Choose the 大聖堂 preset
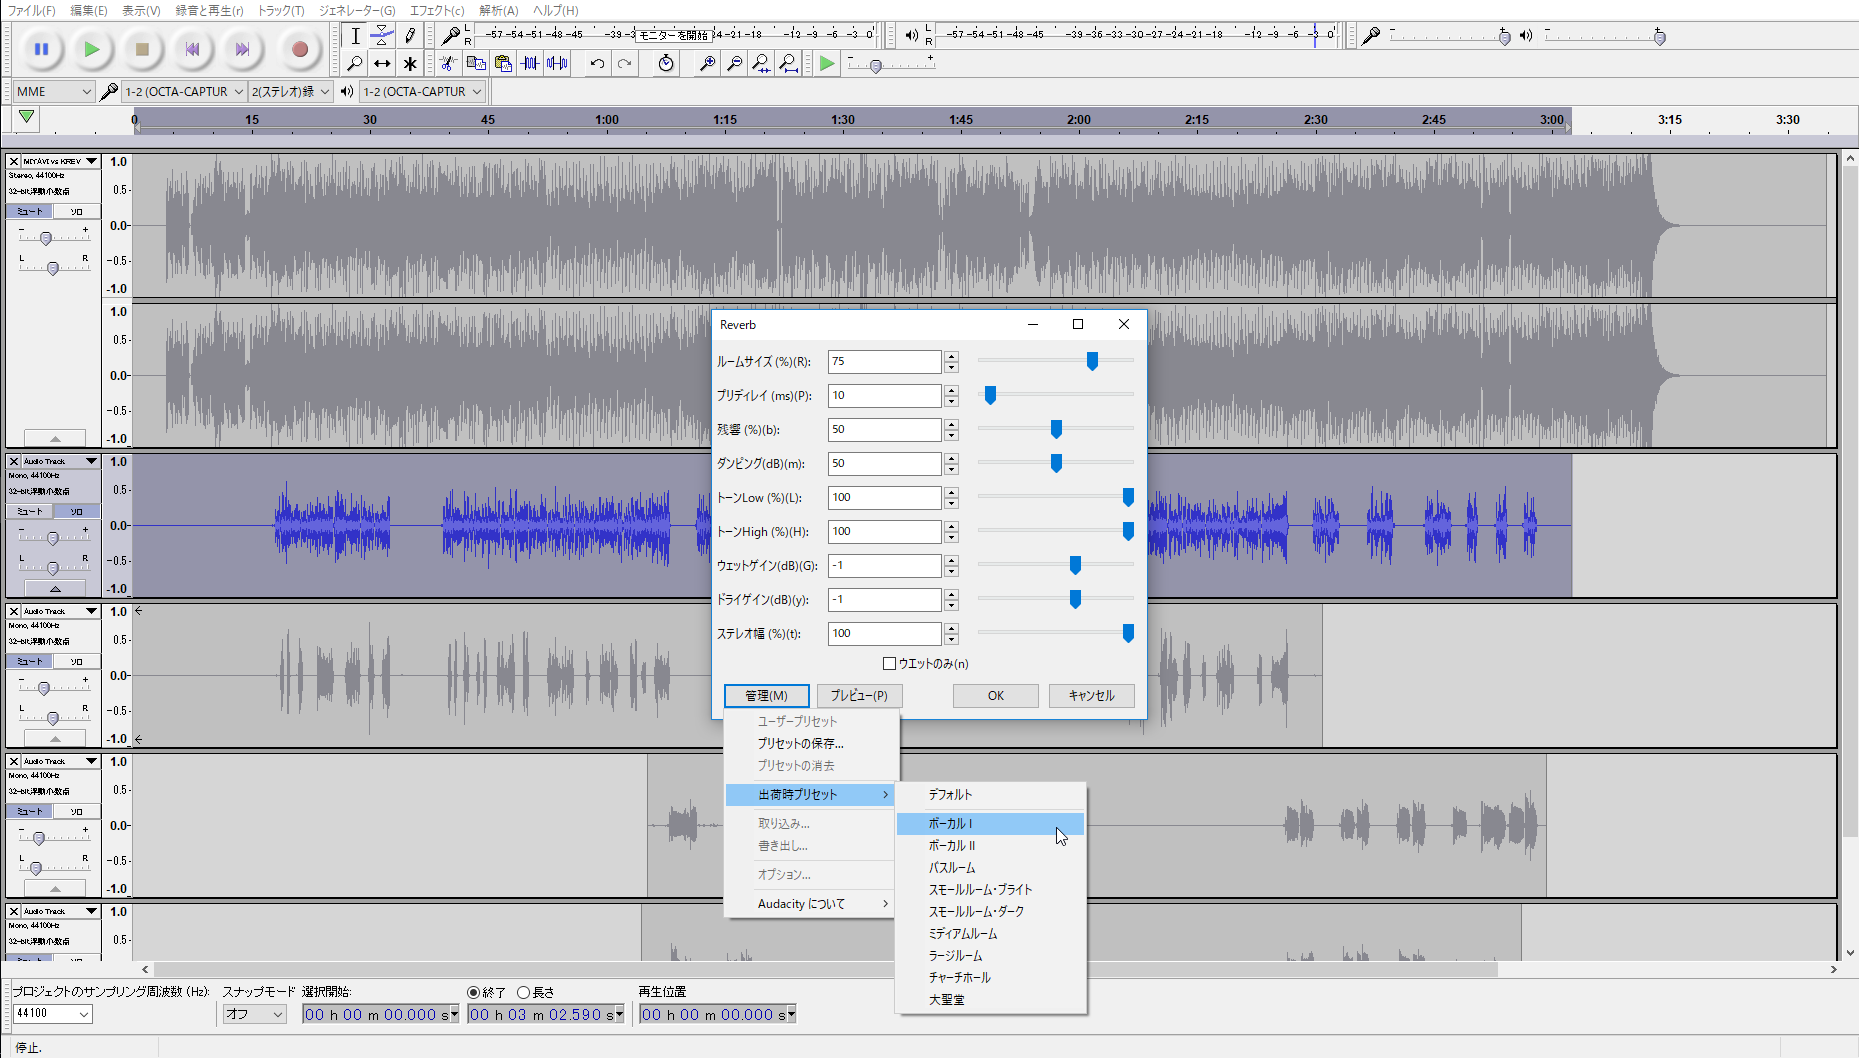This screenshot has height=1058, width=1859. (990, 1000)
